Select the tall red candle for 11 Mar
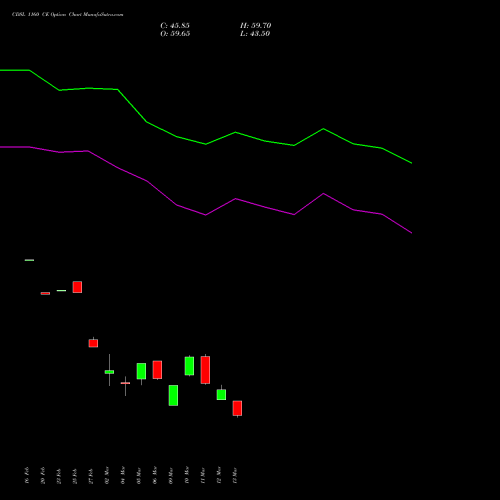The height and width of the screenshot is (500, 500). tap(205, 370)
